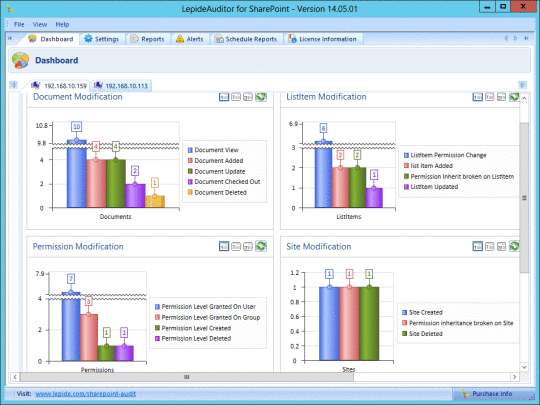Image resolution: width=540 pixels, height=405 pixels.
Task: Show 7-day view for Document Modification
Action: (236, 97)
